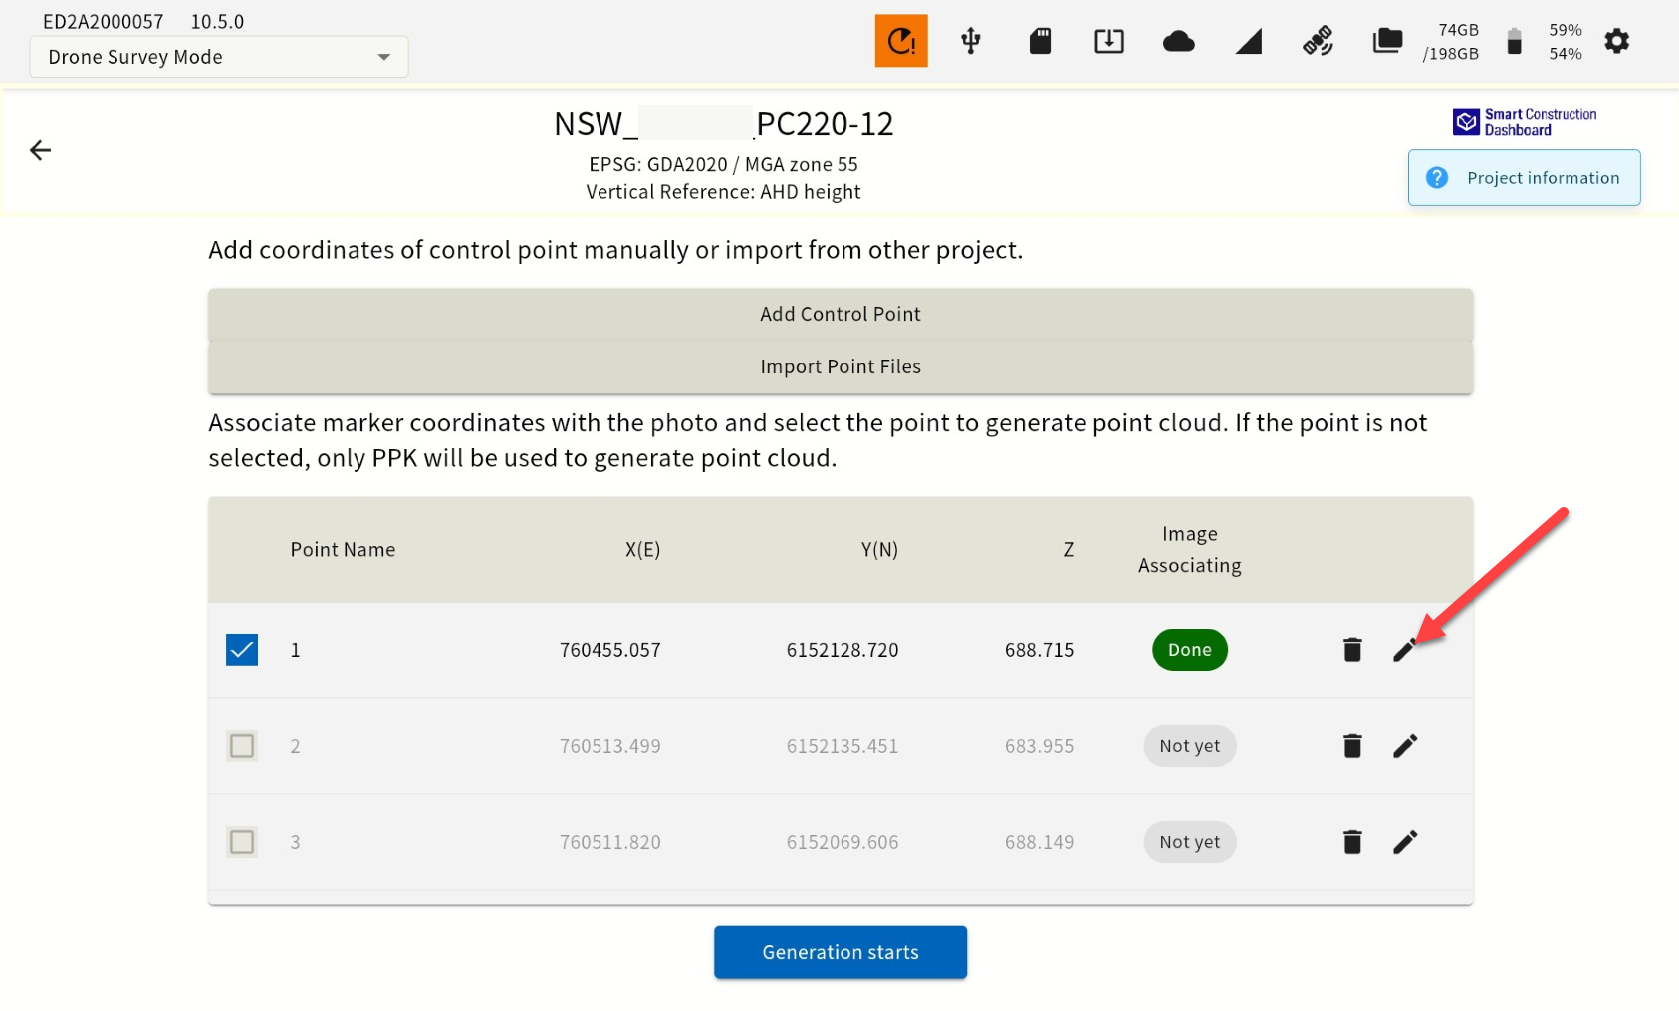Click the 59% battery percentage
The height and width of the screenshot is (1011, 1679).
[1565, 30]
